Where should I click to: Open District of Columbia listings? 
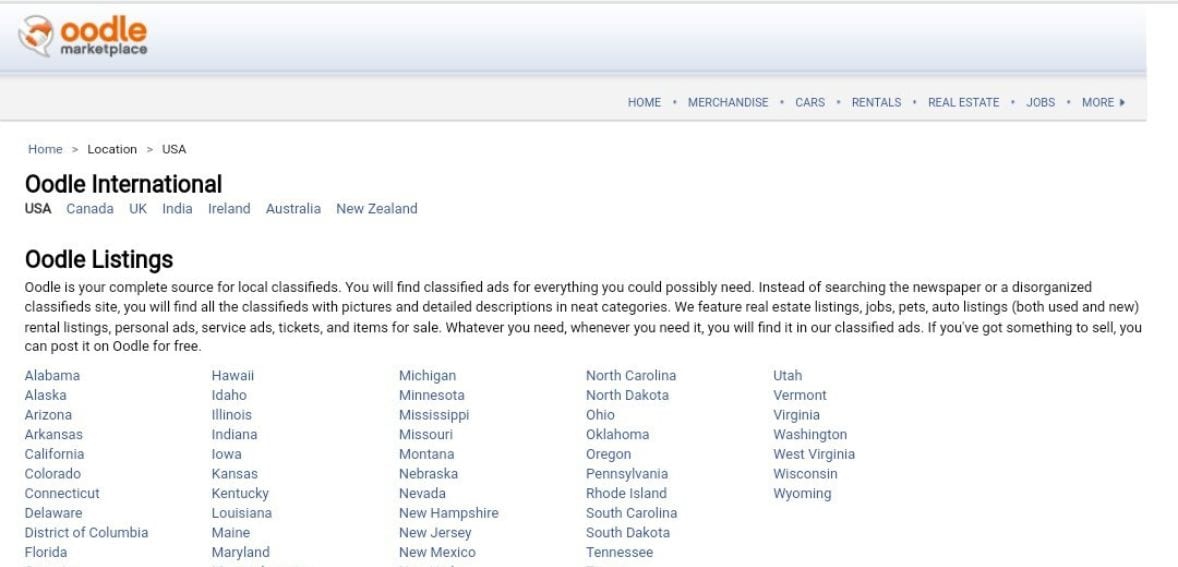pos(86,532)
